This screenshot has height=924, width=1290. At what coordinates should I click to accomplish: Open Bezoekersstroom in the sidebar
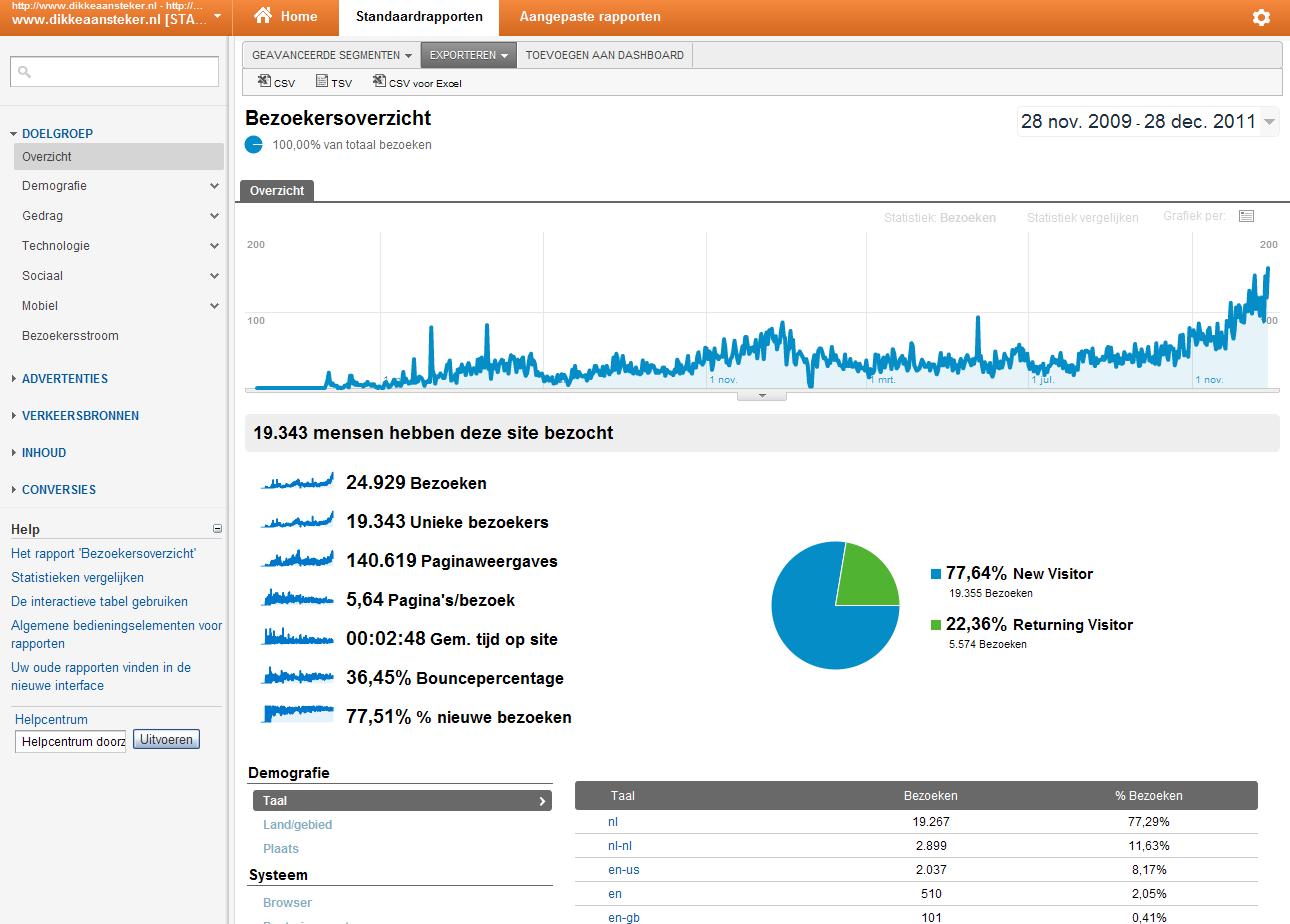point(70,336)
